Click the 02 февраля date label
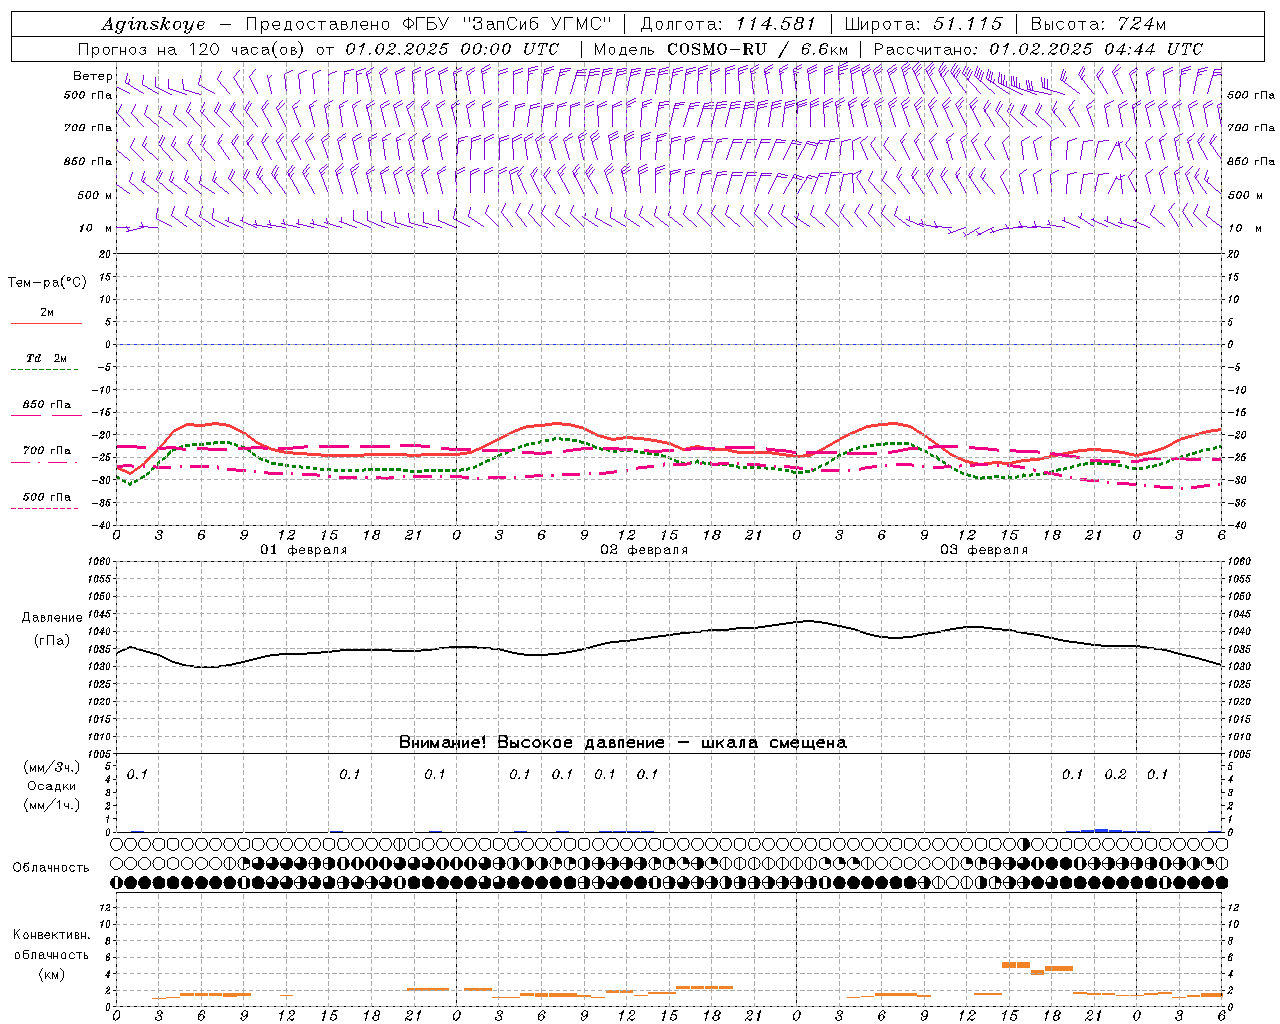This screenshot has width=1280, height=1024. [644, 550]
